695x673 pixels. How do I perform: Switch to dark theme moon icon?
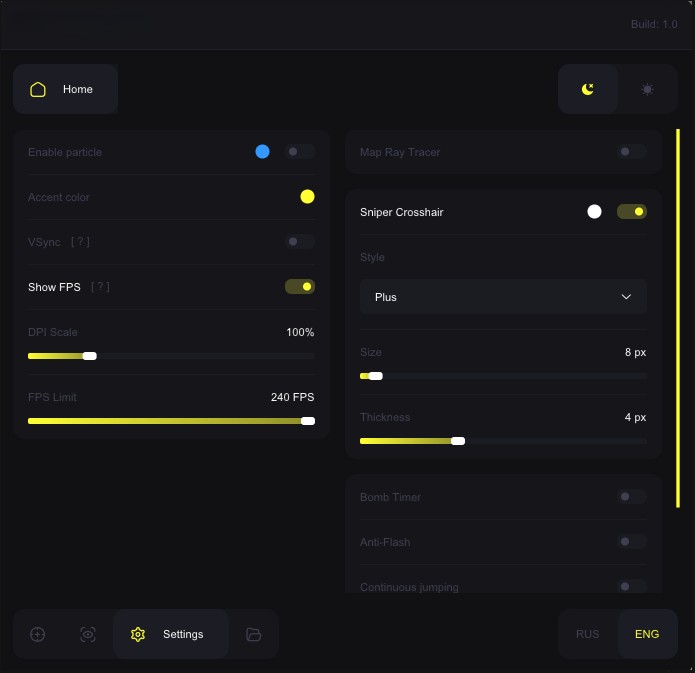pyautogui.click(x=588, y=89)
